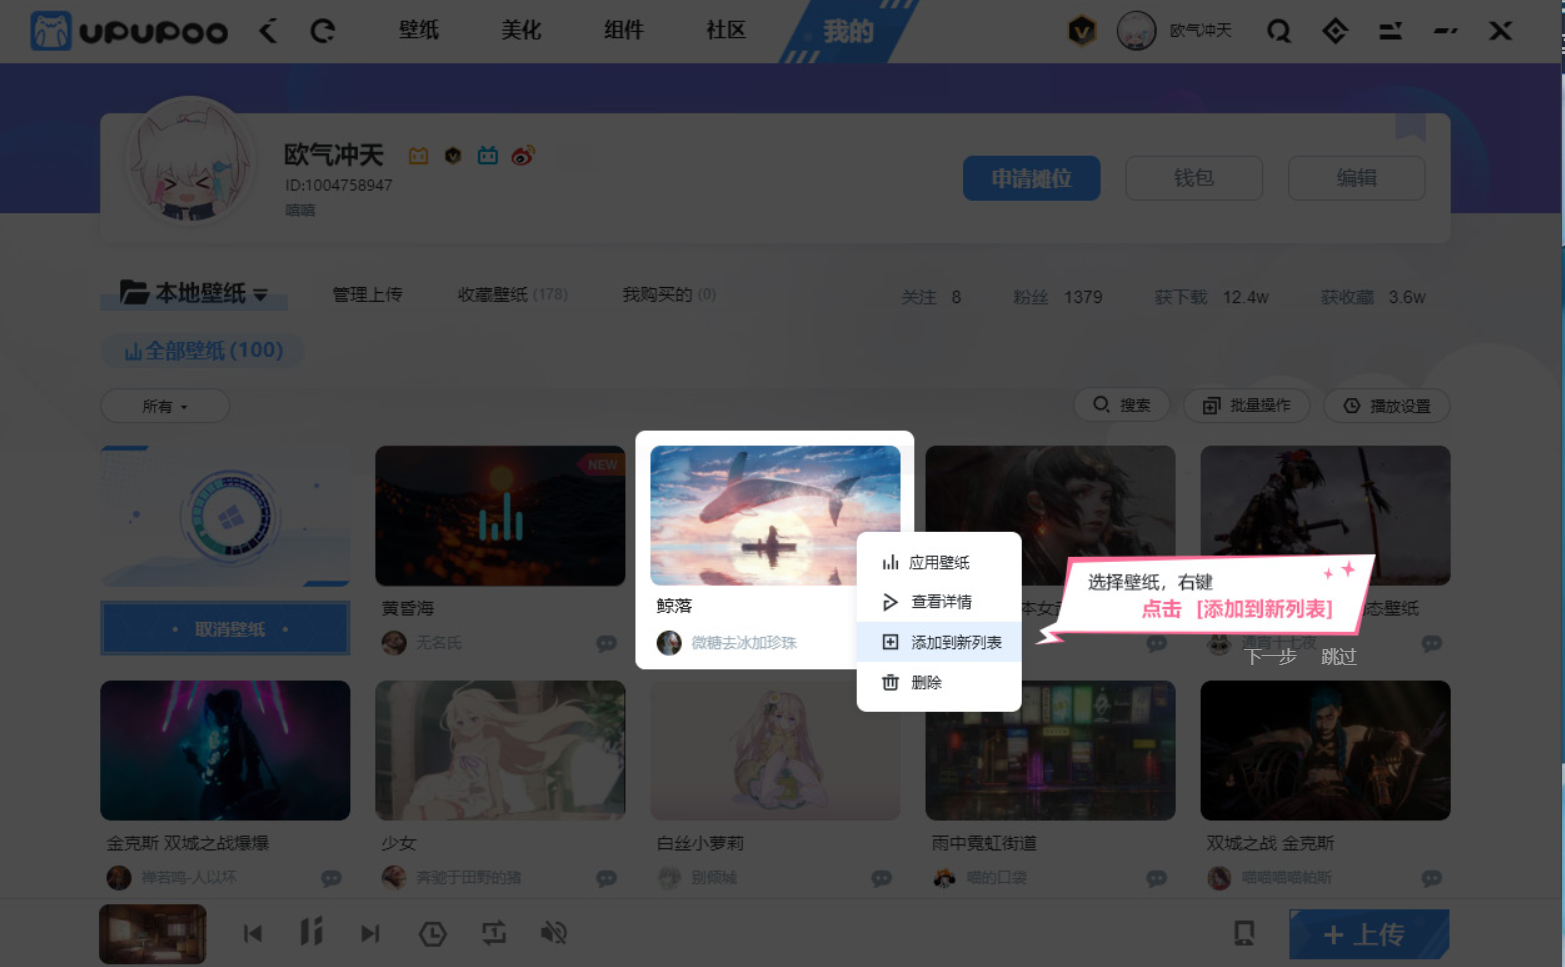Click the search magnifier icon in title bar
The height and width of the screenshot is (967, 1565).
pyautogui.click(x=1278, y=32)
